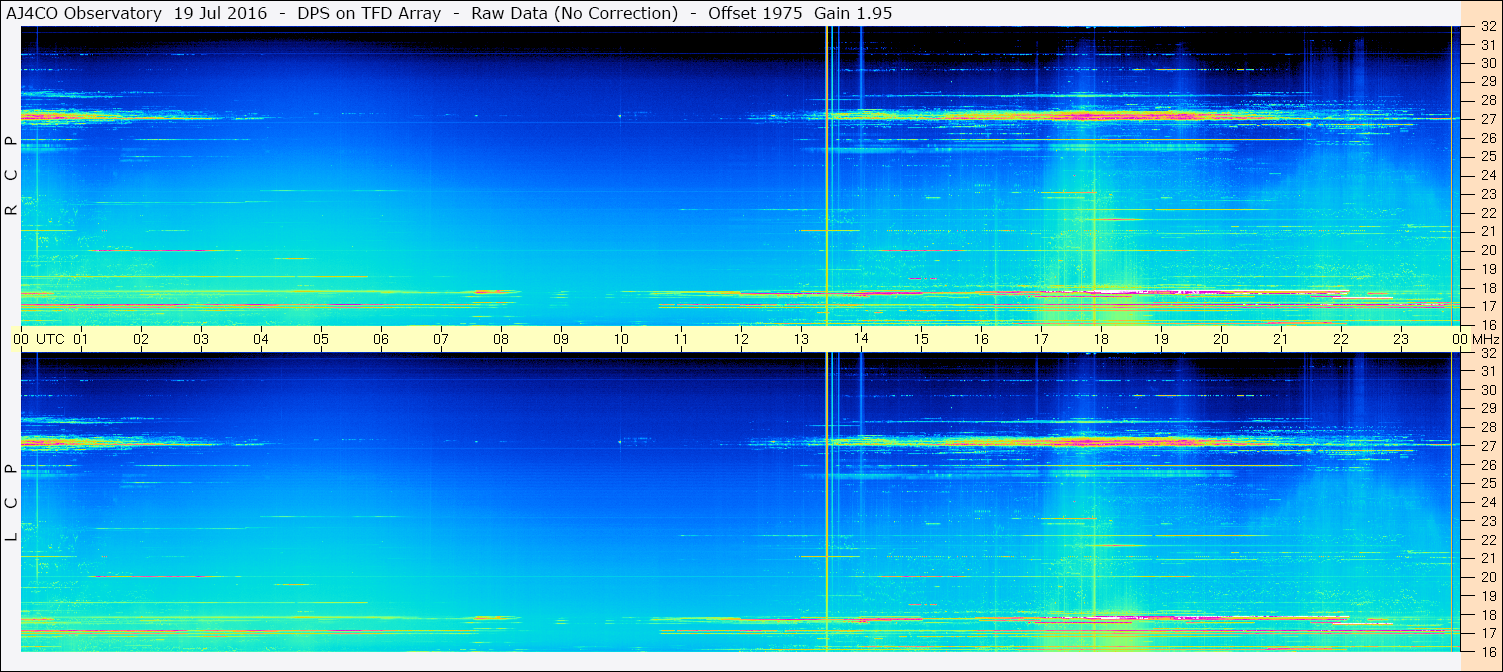Click the 'MHz' unit label
1503x672 pixels.
click(1485, 339)
